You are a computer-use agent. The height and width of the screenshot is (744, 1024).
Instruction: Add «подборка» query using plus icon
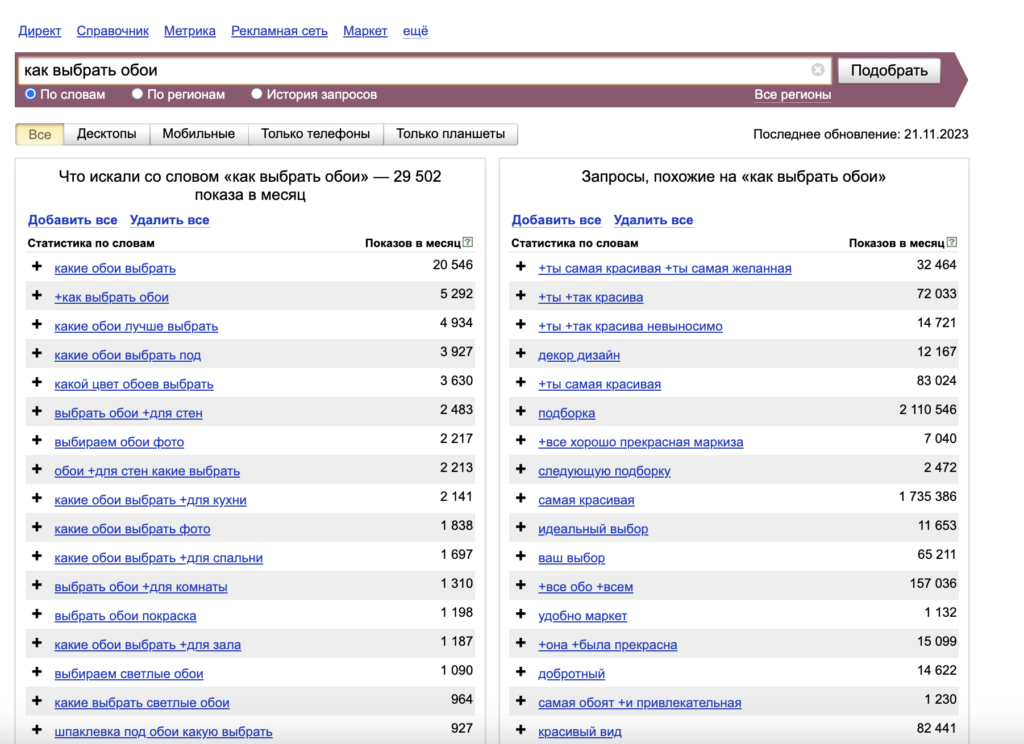(x=520, y=412)
